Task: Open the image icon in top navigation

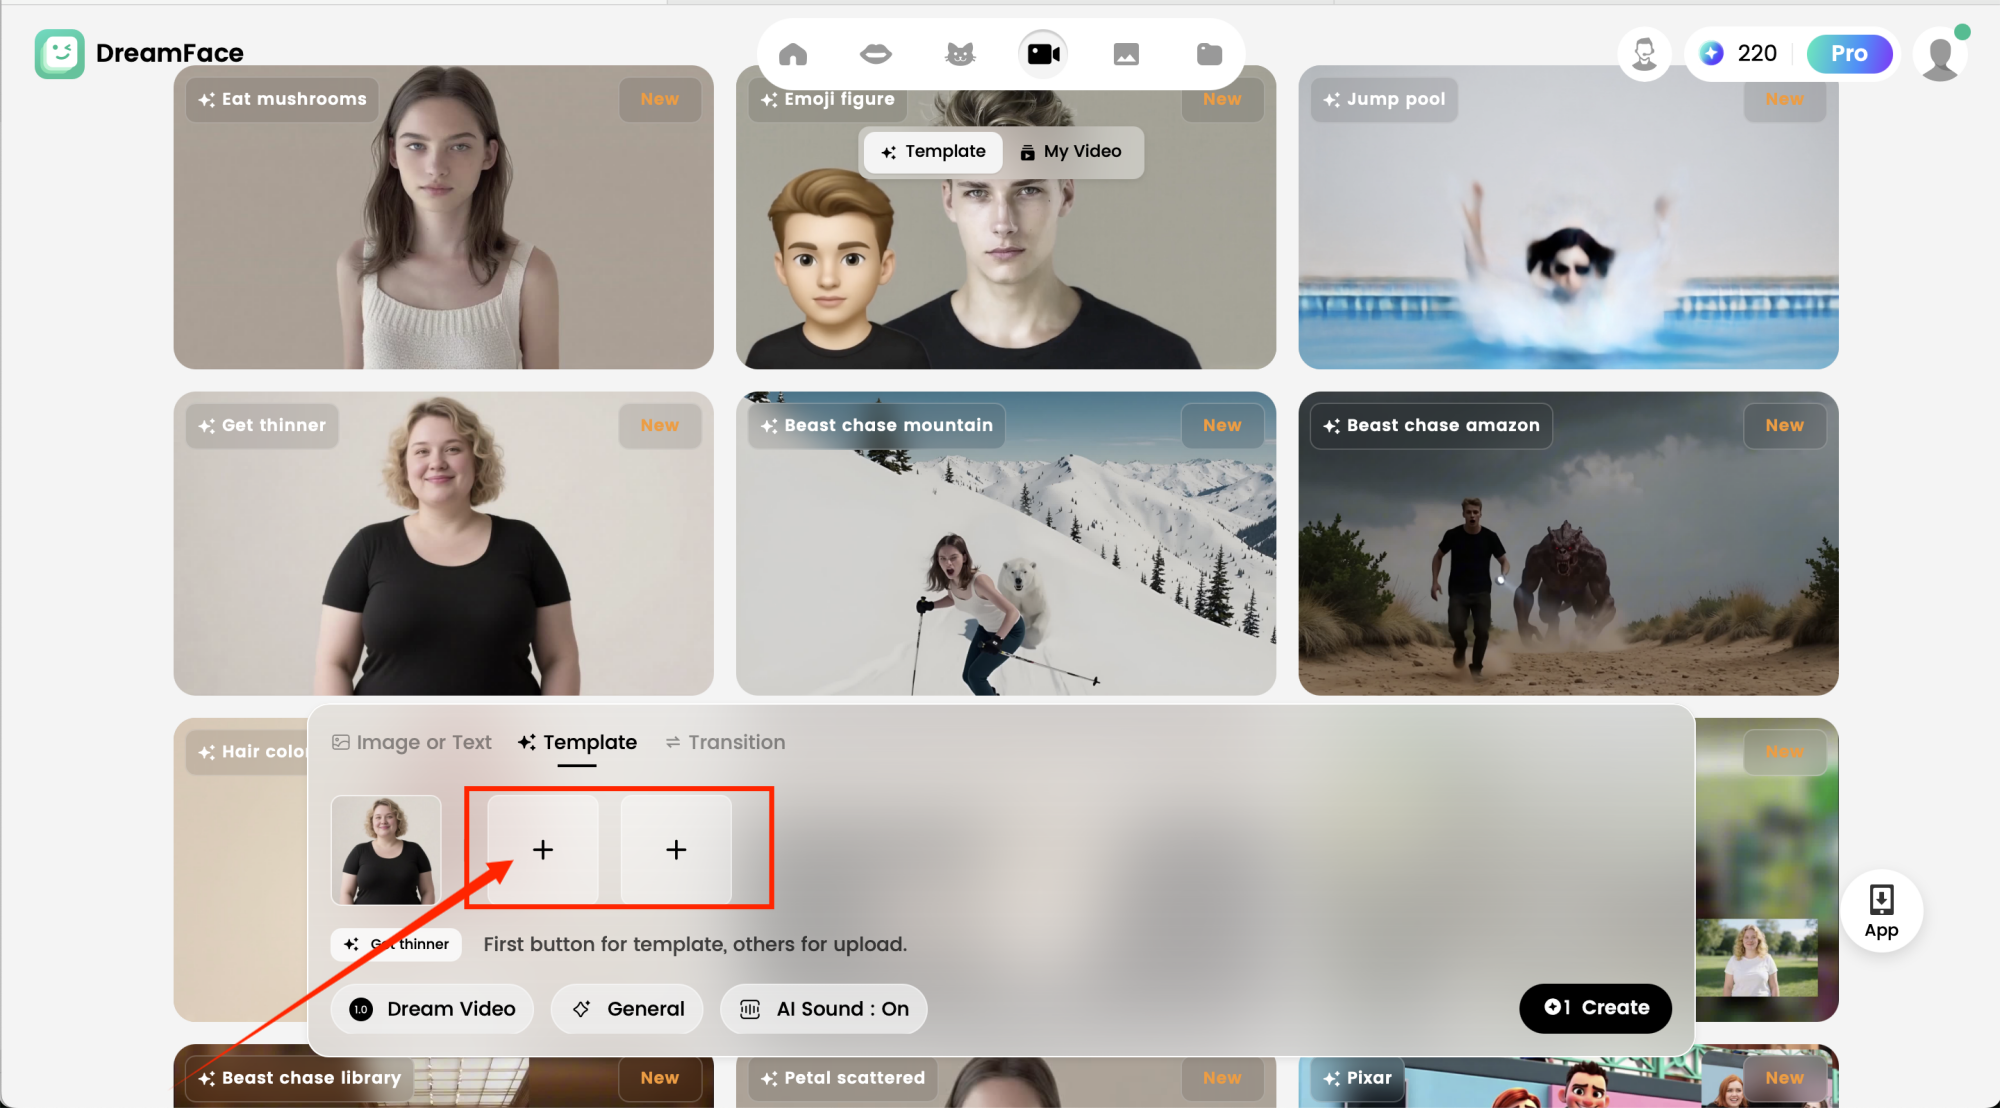Action: pos(1126,54)
